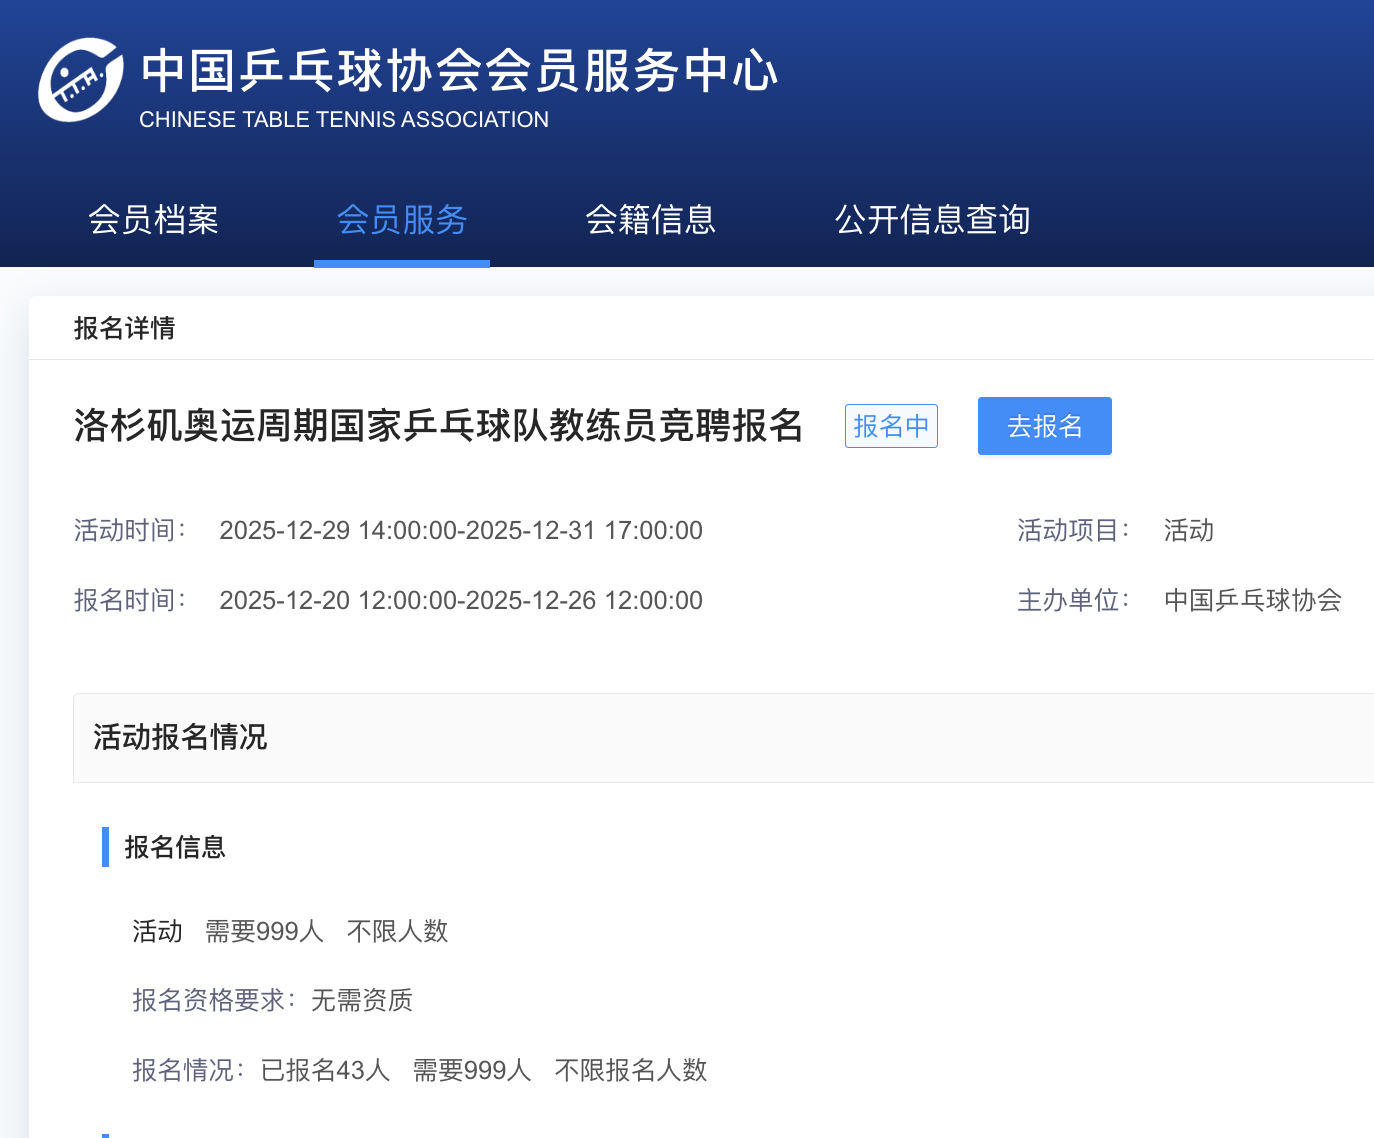The height and width of the screenshot is (1138, 1374).
Task: Click the 活动时间 event time value
Action: (x=461, y=530)
